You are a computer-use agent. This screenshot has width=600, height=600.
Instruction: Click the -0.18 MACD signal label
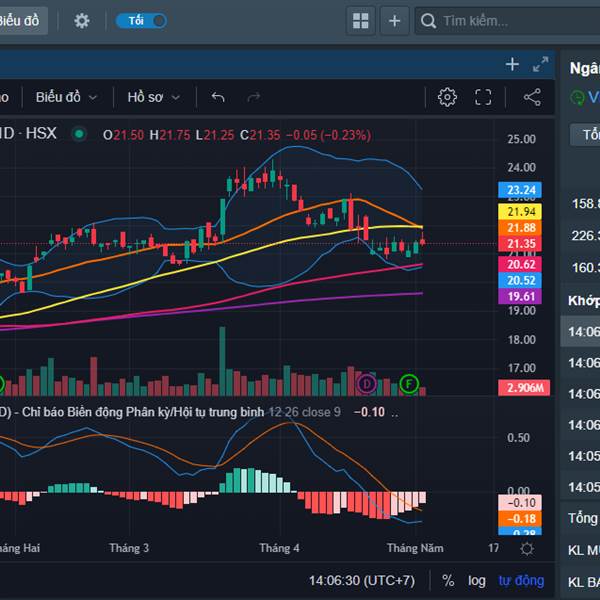pos(520,518)
